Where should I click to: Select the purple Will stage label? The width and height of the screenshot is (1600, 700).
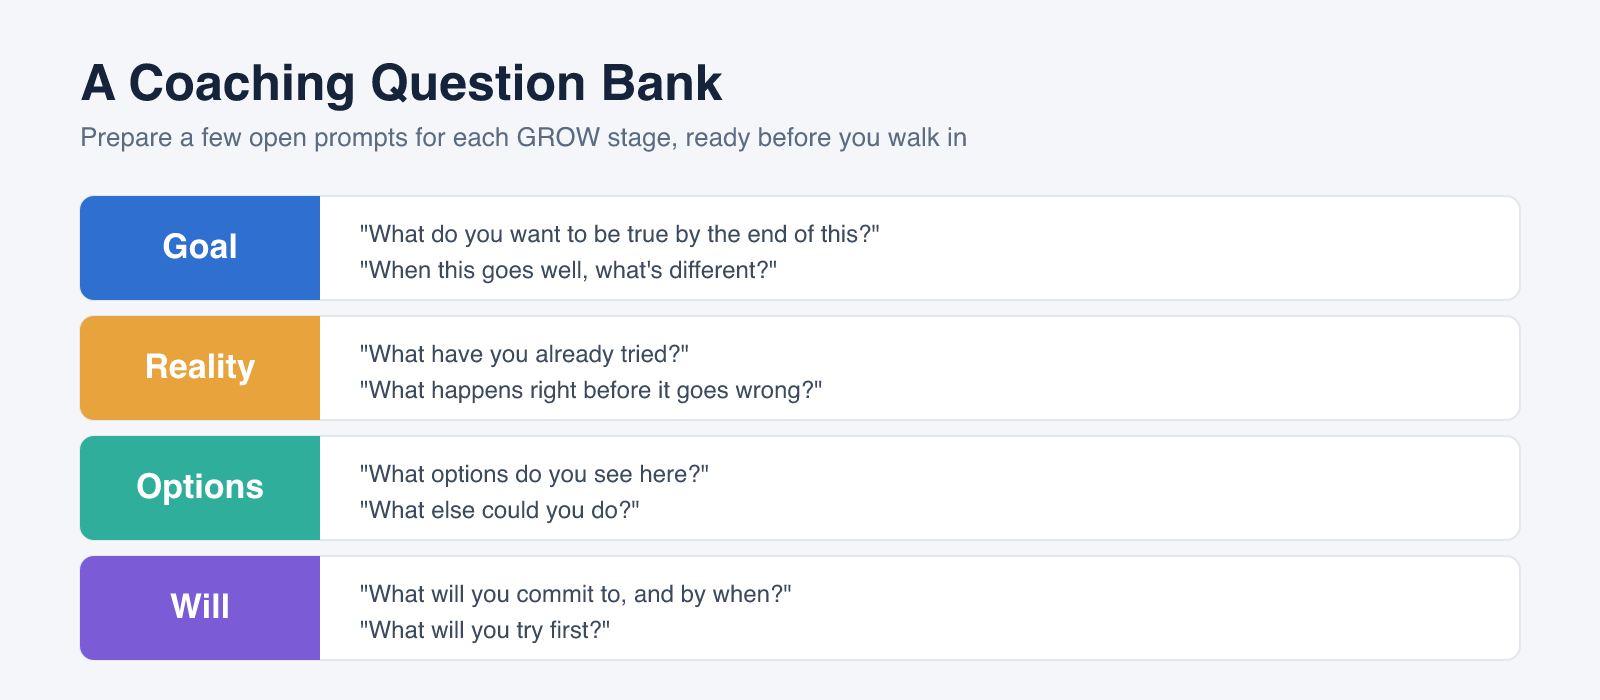200,608
